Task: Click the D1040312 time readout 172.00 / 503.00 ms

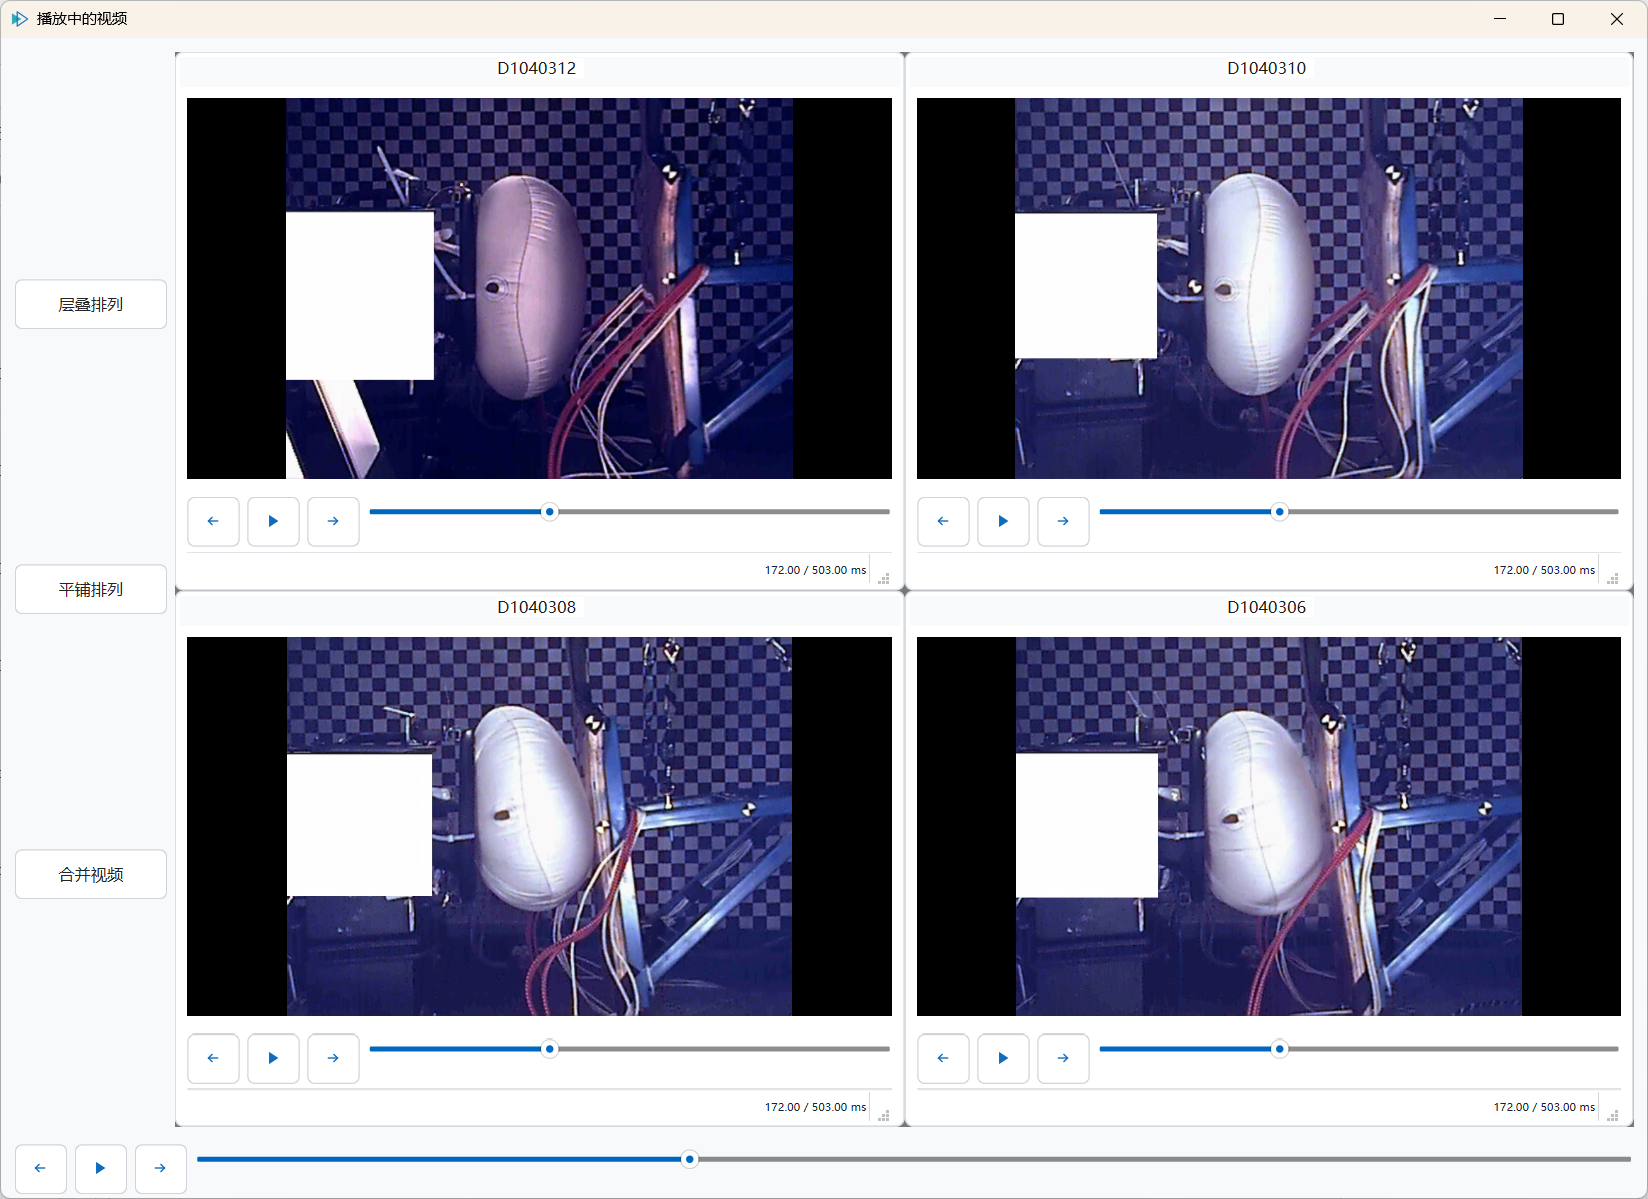Action: pyautogui.click(x=816, y=570)
